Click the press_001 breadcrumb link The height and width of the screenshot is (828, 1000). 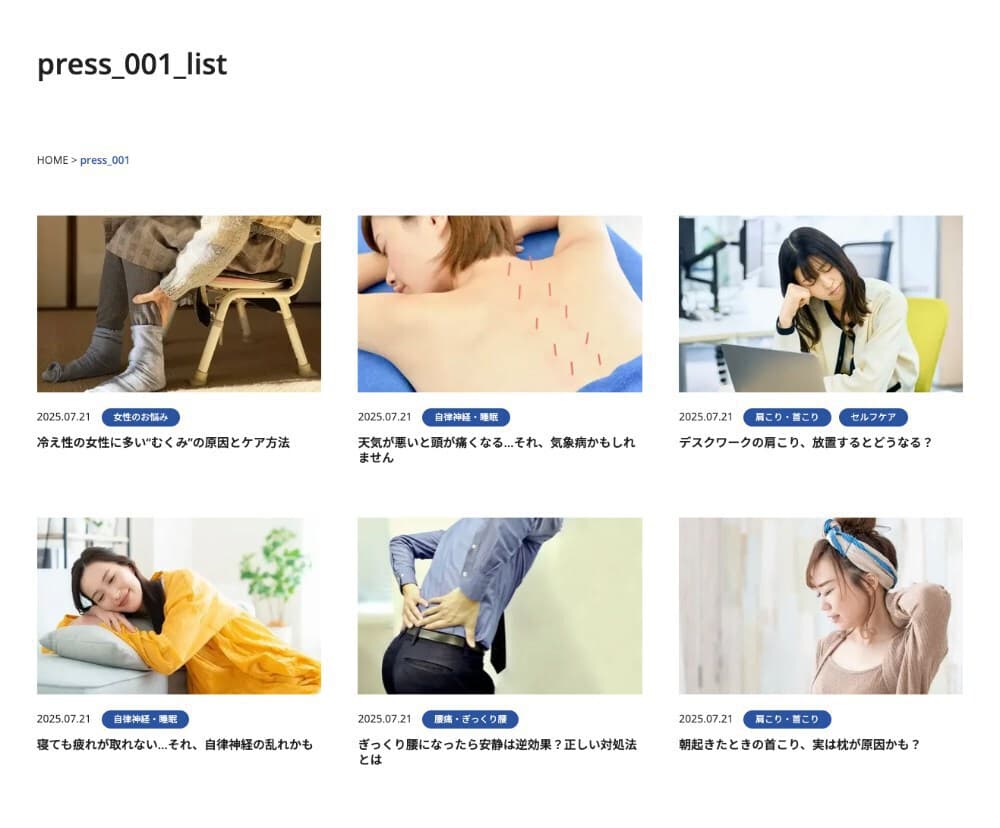105,160
